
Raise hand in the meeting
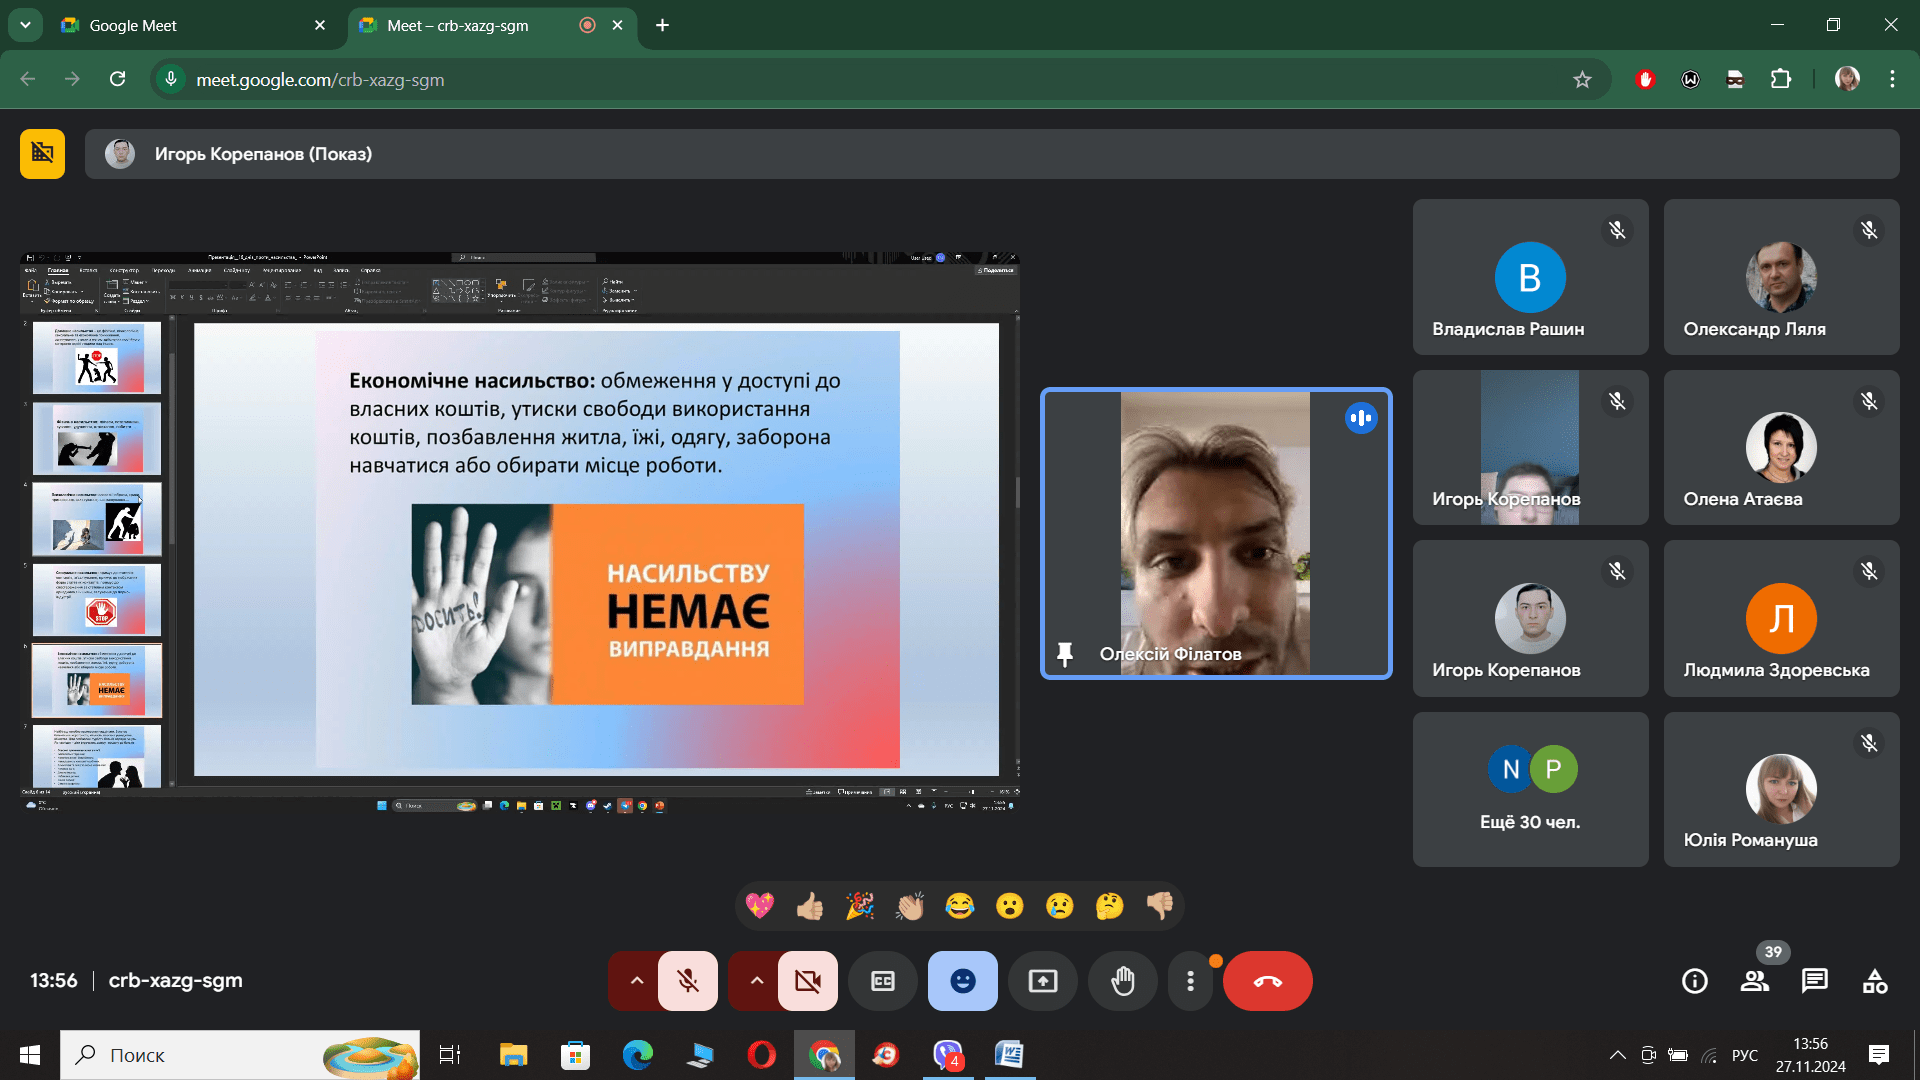coord(1123,981)
